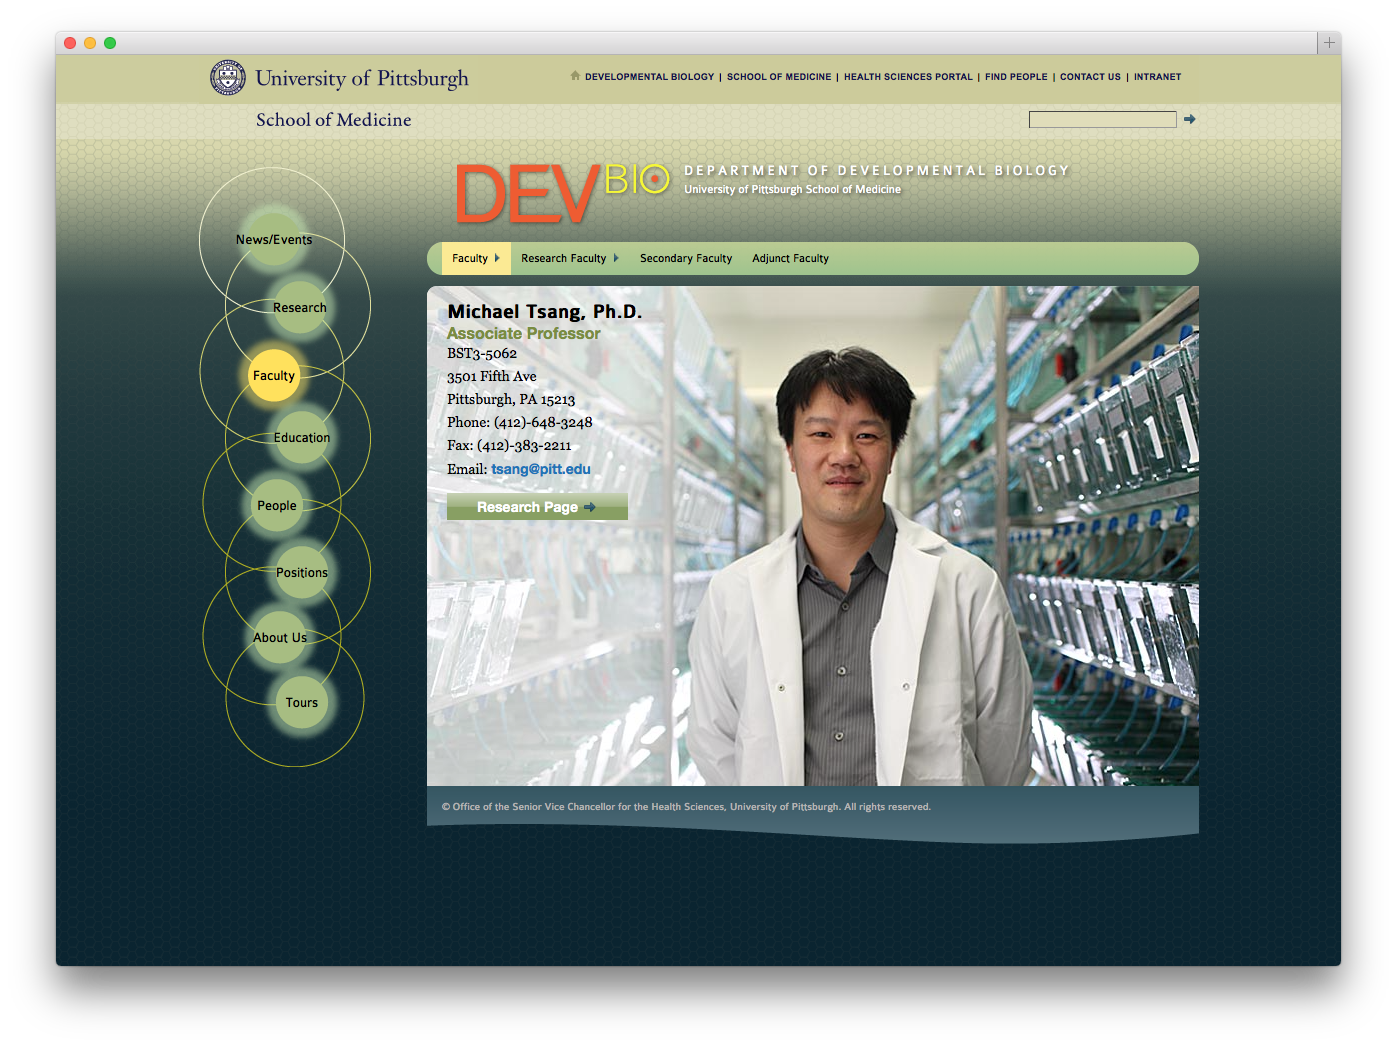The image size is (1397, 1046).
Task: Click the phone number (412)-648-3248
Action: (x=543, y=422)
